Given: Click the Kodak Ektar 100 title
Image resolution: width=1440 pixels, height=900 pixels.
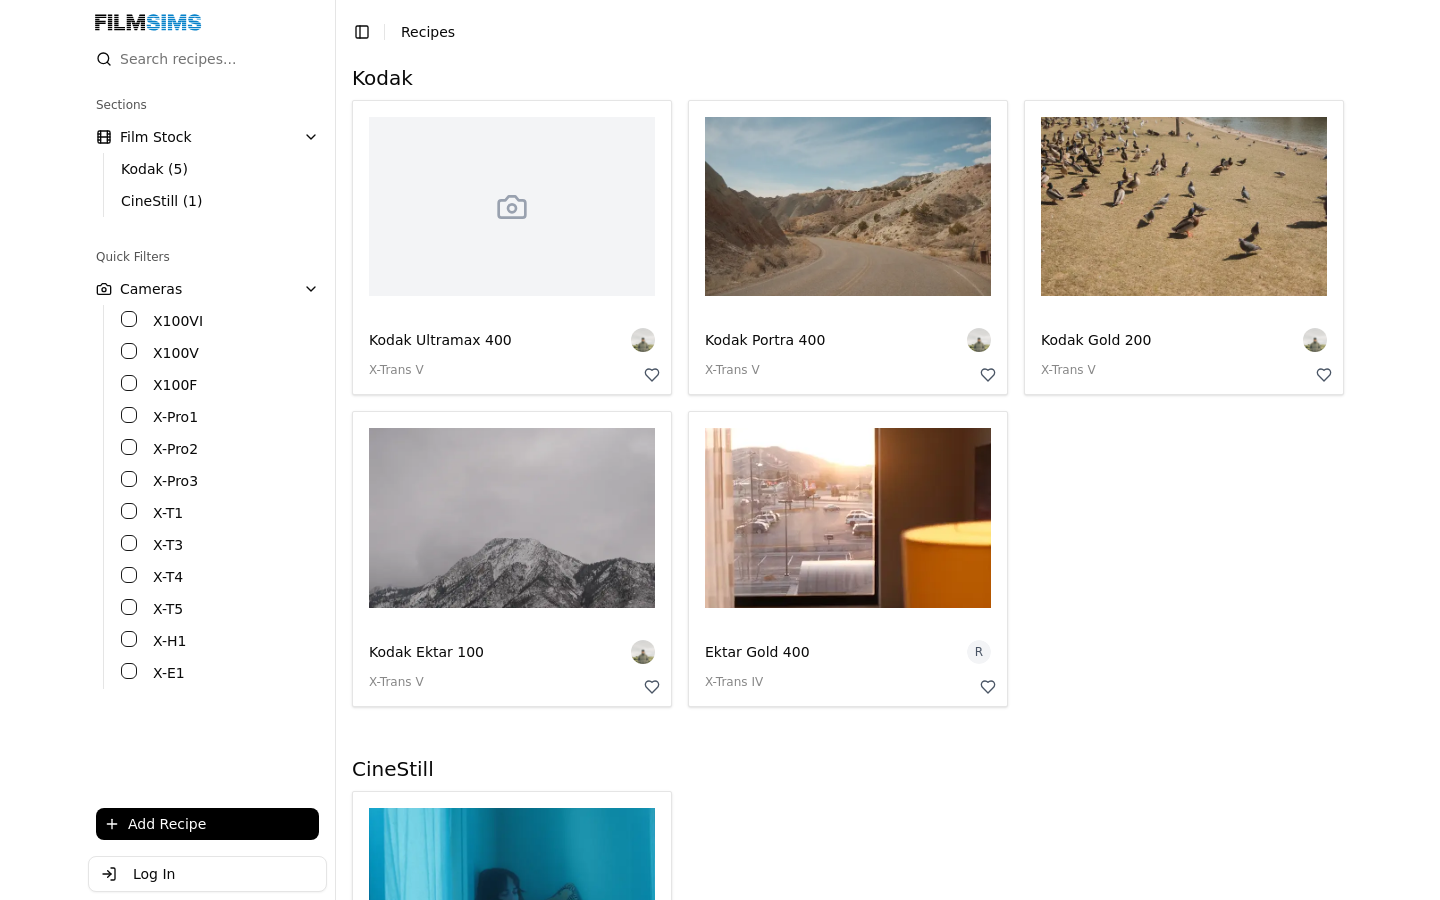Looking at the screenshot, I should tap(426, 652).
